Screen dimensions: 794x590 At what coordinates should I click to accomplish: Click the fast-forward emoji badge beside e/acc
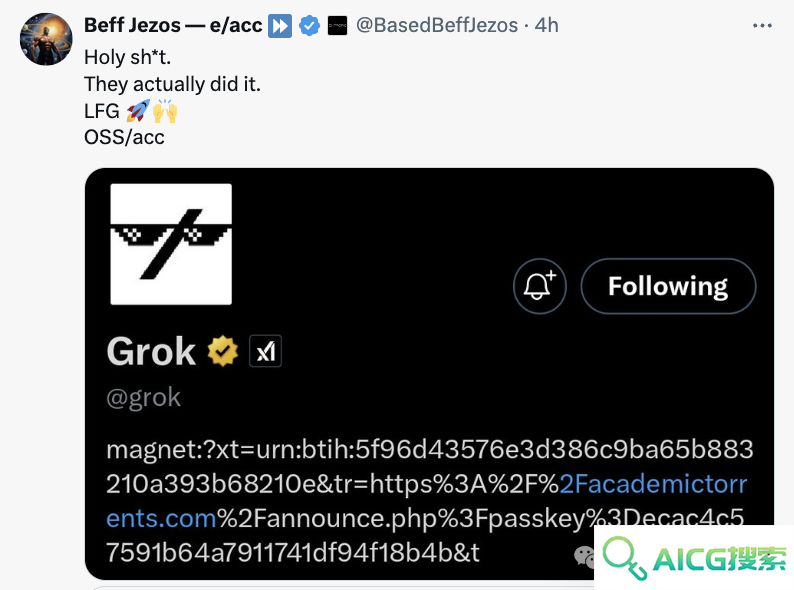tap(280, 26)
